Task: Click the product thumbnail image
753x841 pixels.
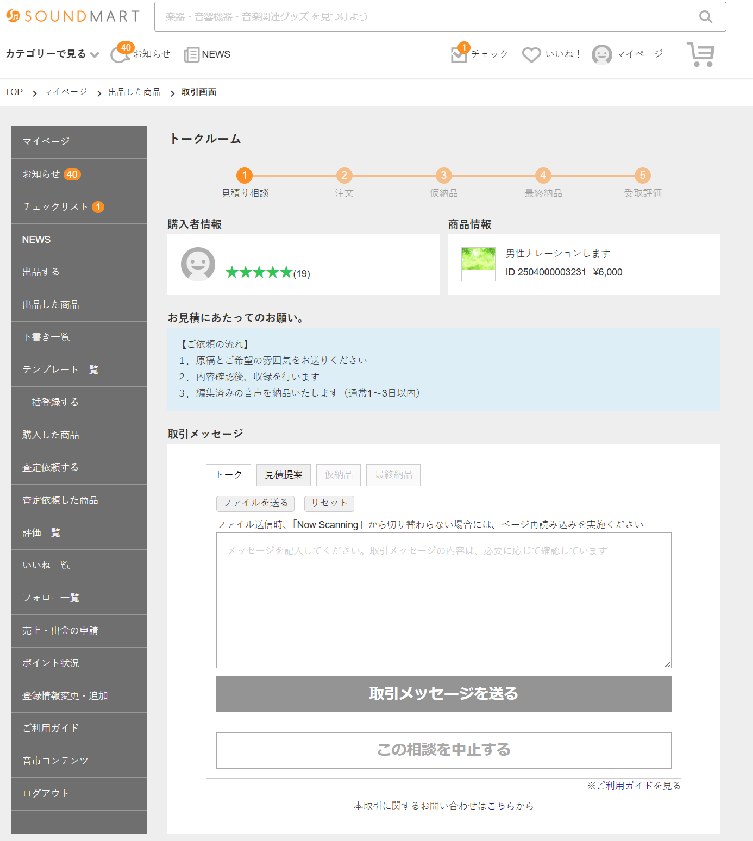Action: [x=478, y=264]
